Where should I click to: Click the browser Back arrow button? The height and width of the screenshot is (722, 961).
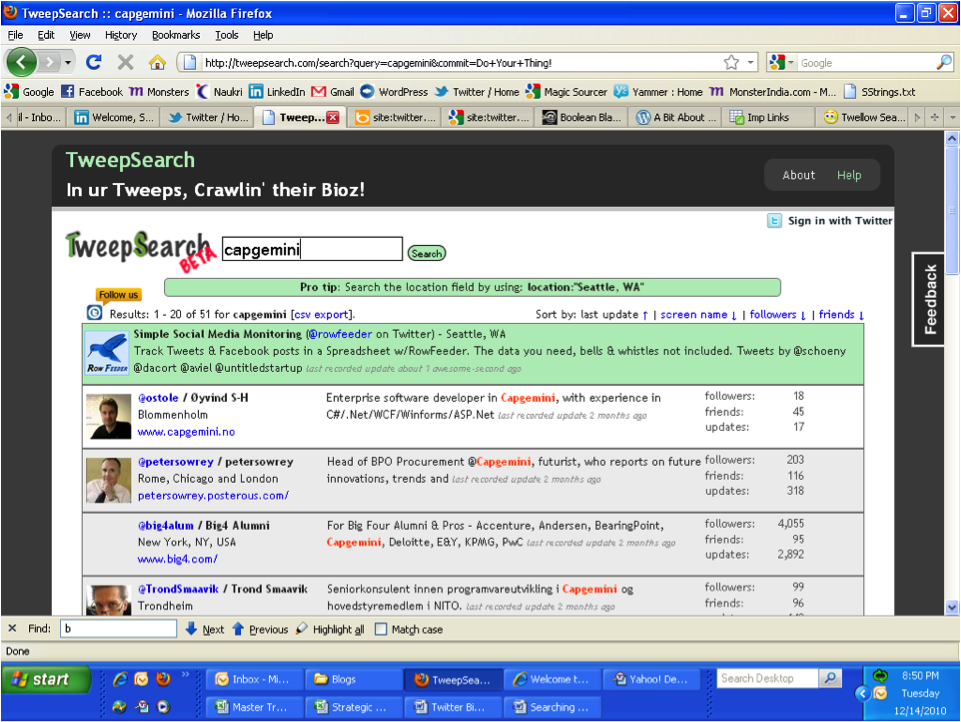[21, 62]
